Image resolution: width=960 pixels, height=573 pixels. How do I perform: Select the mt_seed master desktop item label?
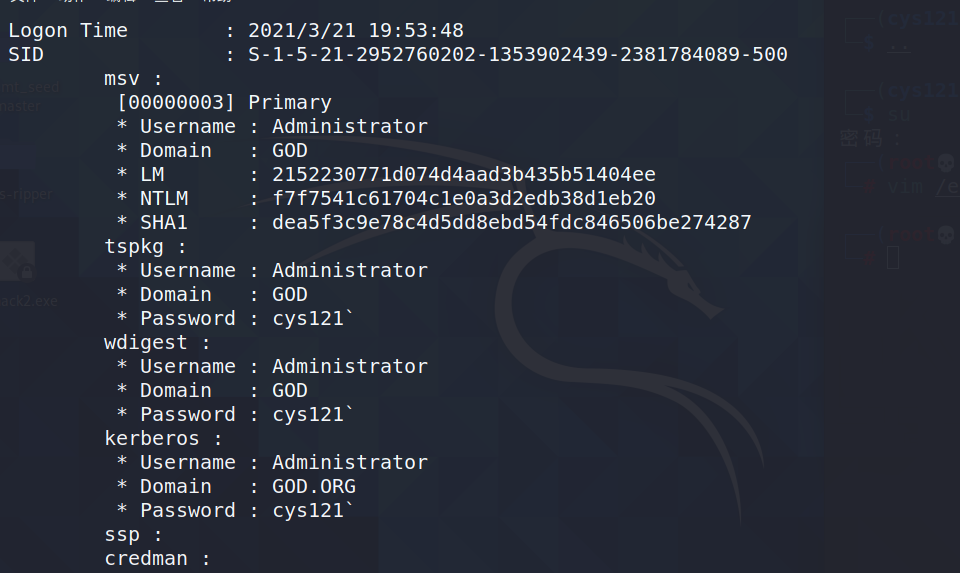[x=29, y=96]
